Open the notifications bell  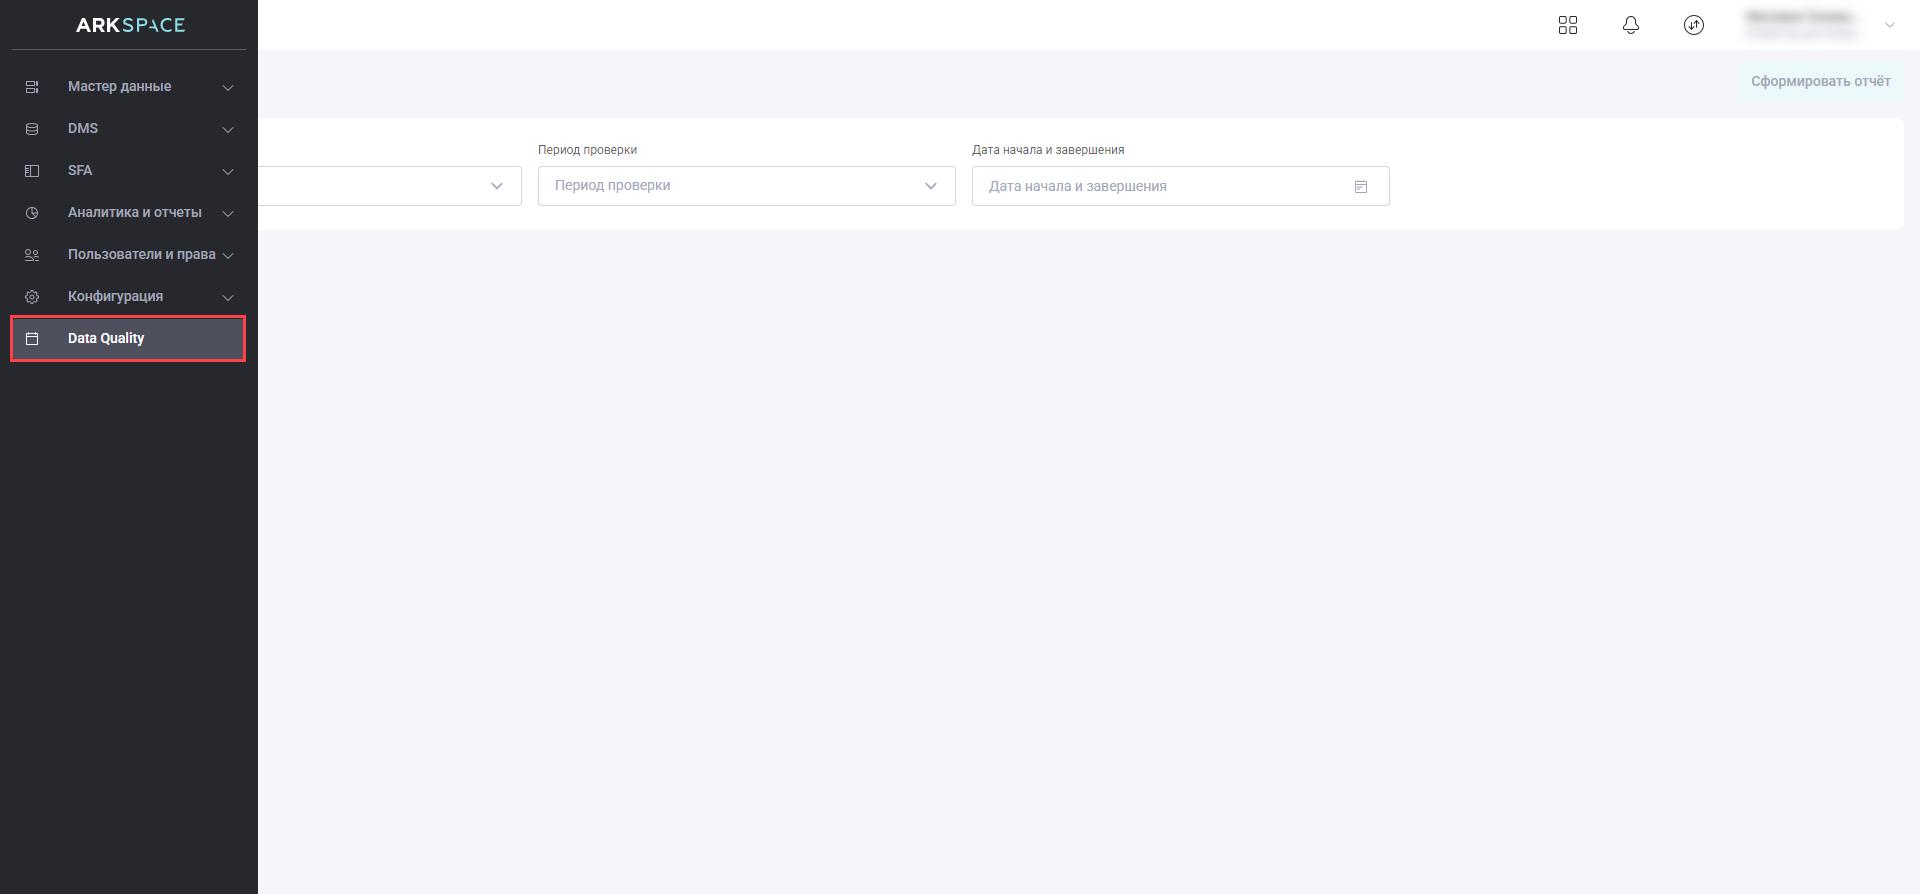[1631, 25]
